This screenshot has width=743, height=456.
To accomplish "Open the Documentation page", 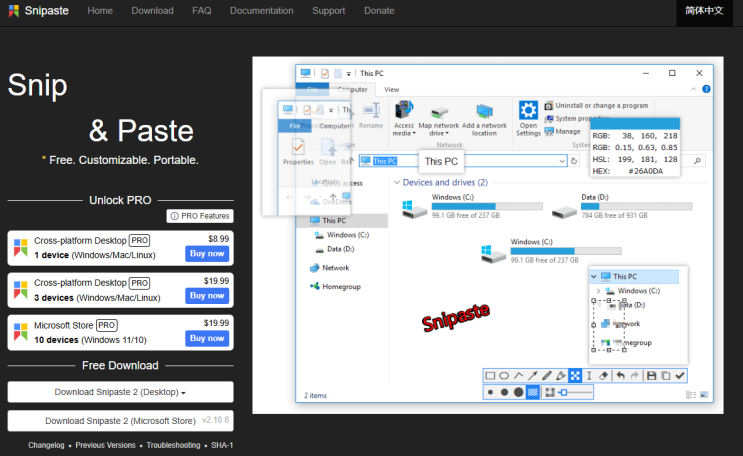I will pyautogui.click(x=262, y=10).
